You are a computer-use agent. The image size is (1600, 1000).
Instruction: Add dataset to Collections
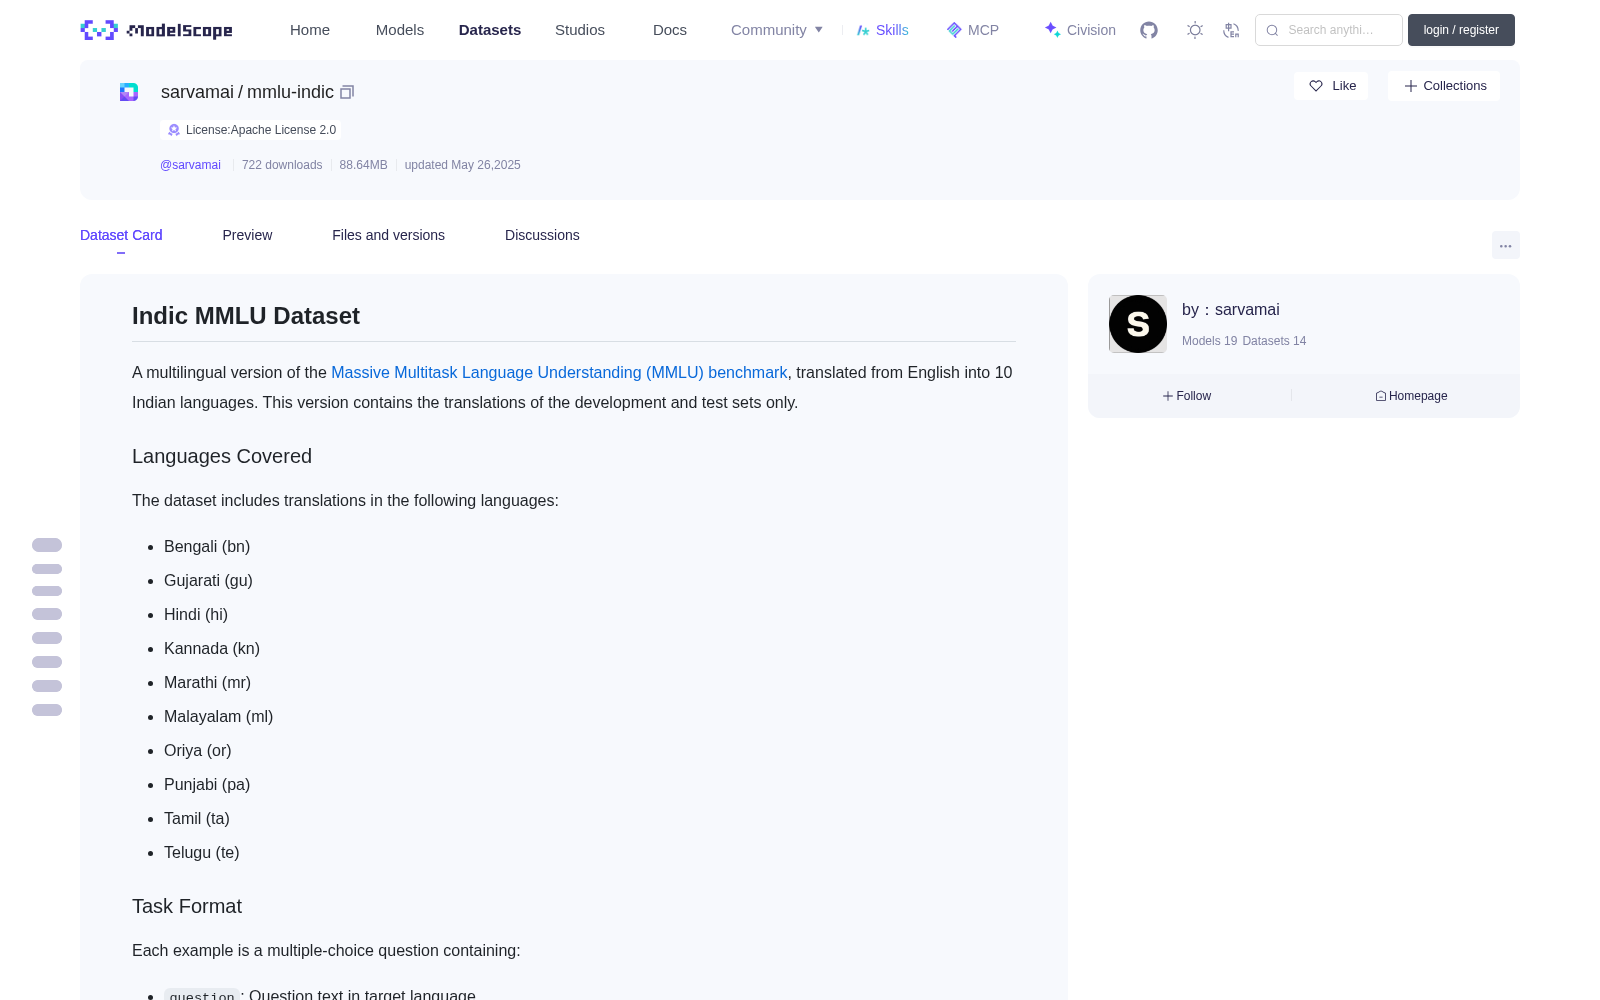[1444, 86]
